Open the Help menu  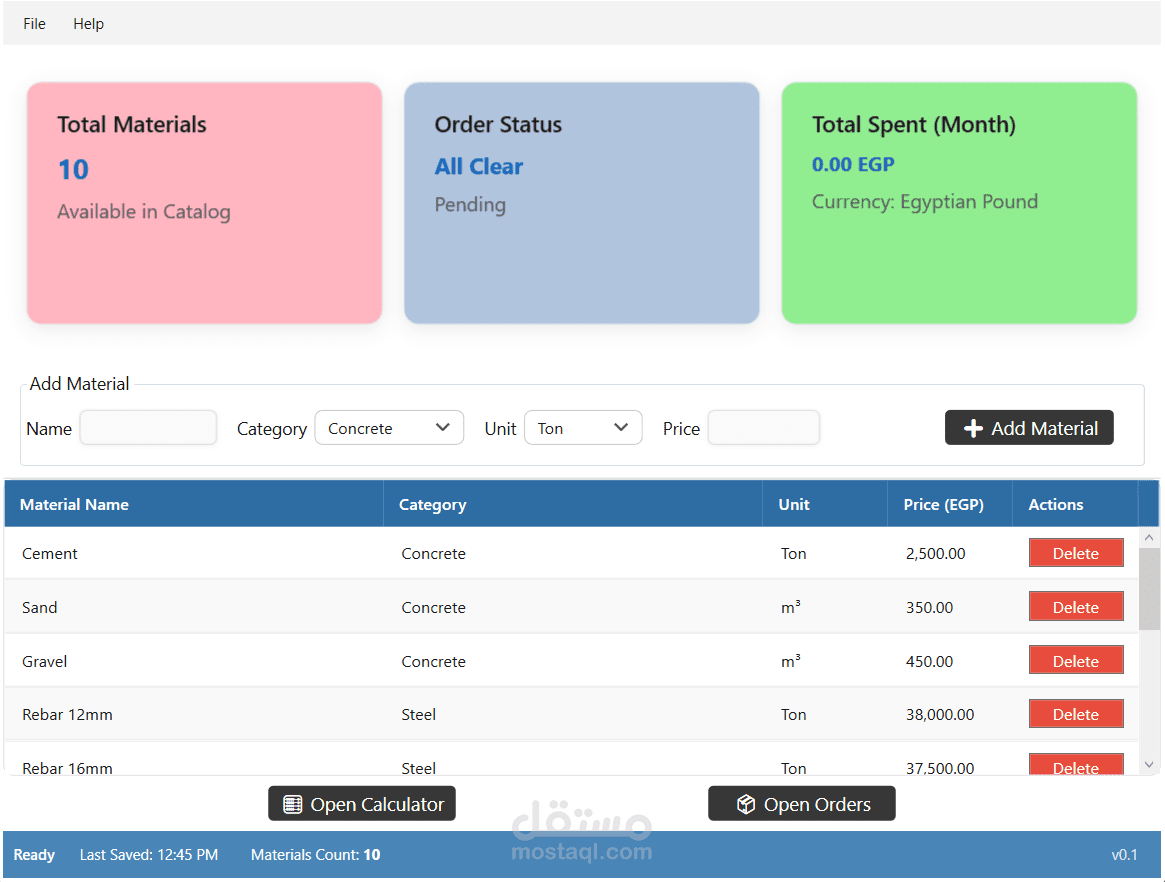pos(88,24)
